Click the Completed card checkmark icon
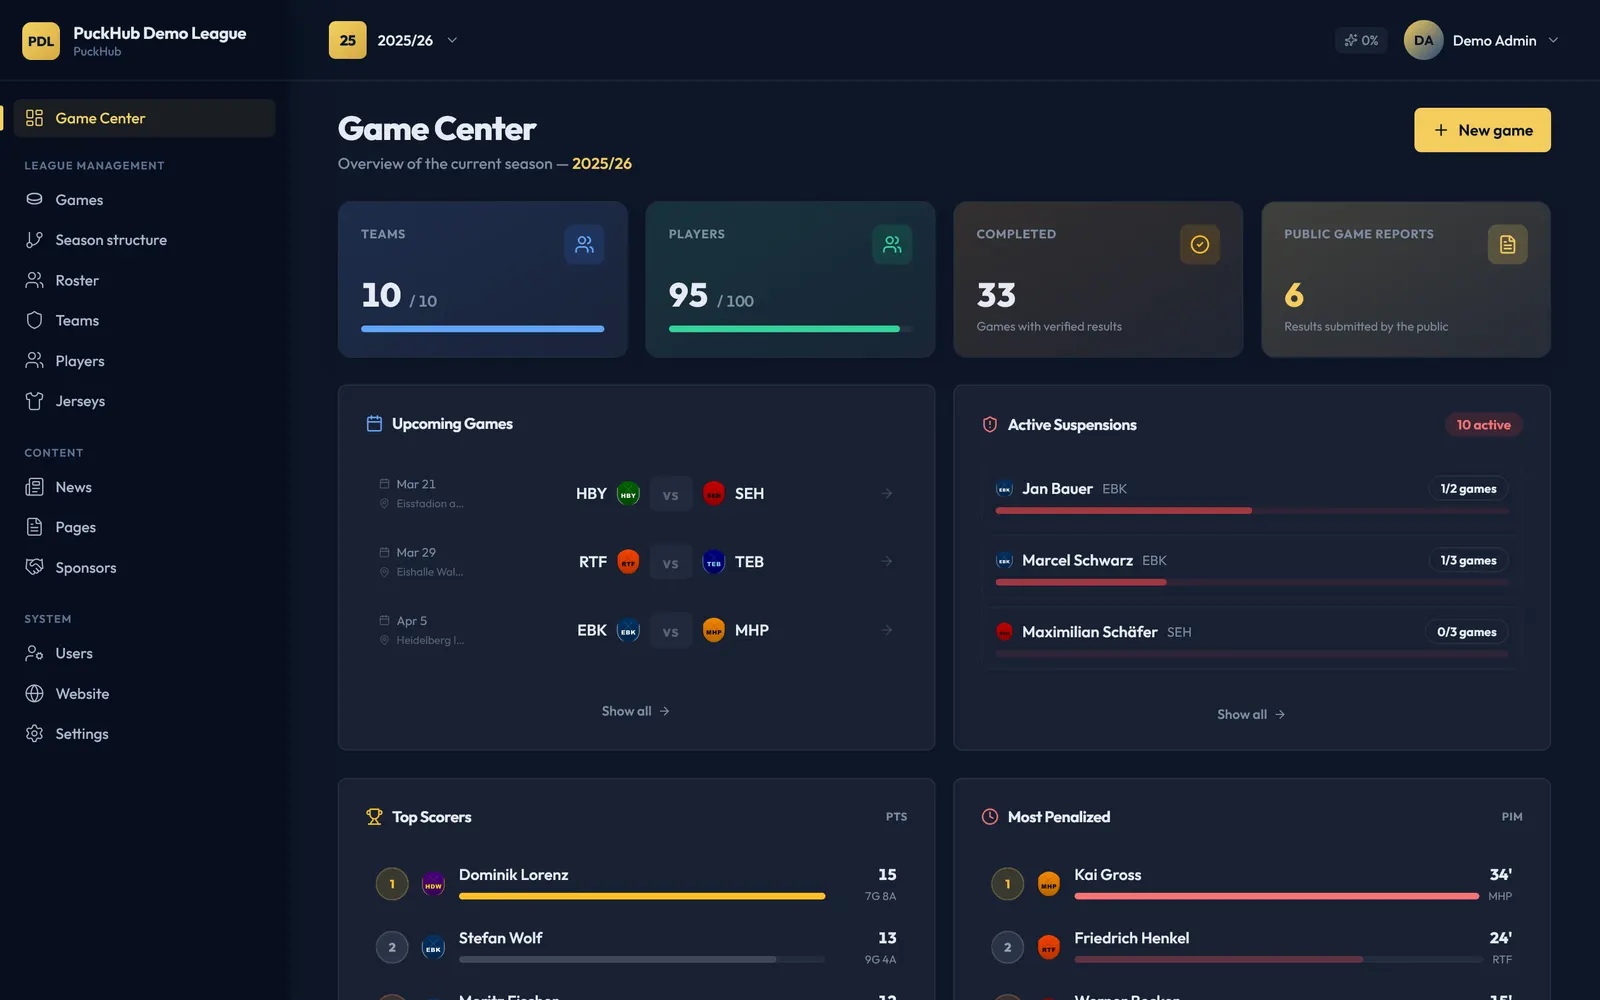Image resolution: width=1600 pixels, height=1000 pixels. 1200,244
